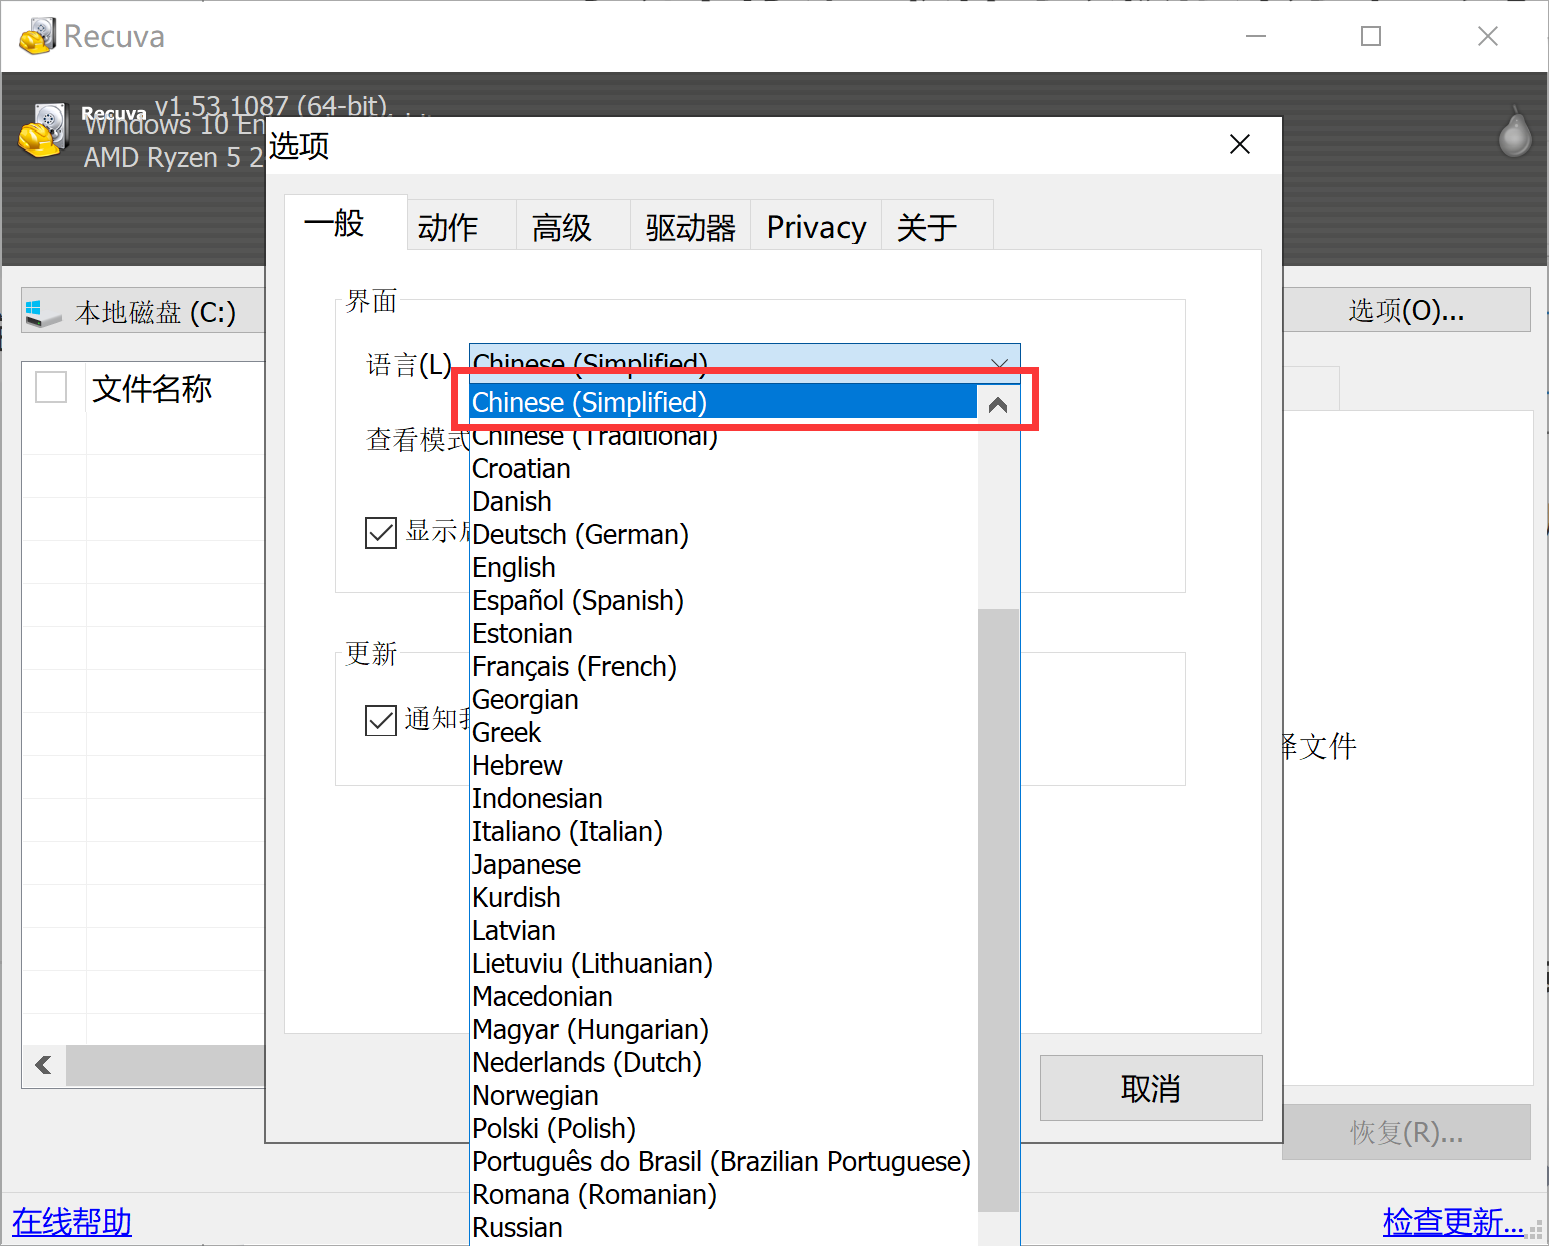The width and height of the screenshot is (1549, 1246).
Task: Open the 检查更新... check updates link
Action: (x=1453, y=1221)
